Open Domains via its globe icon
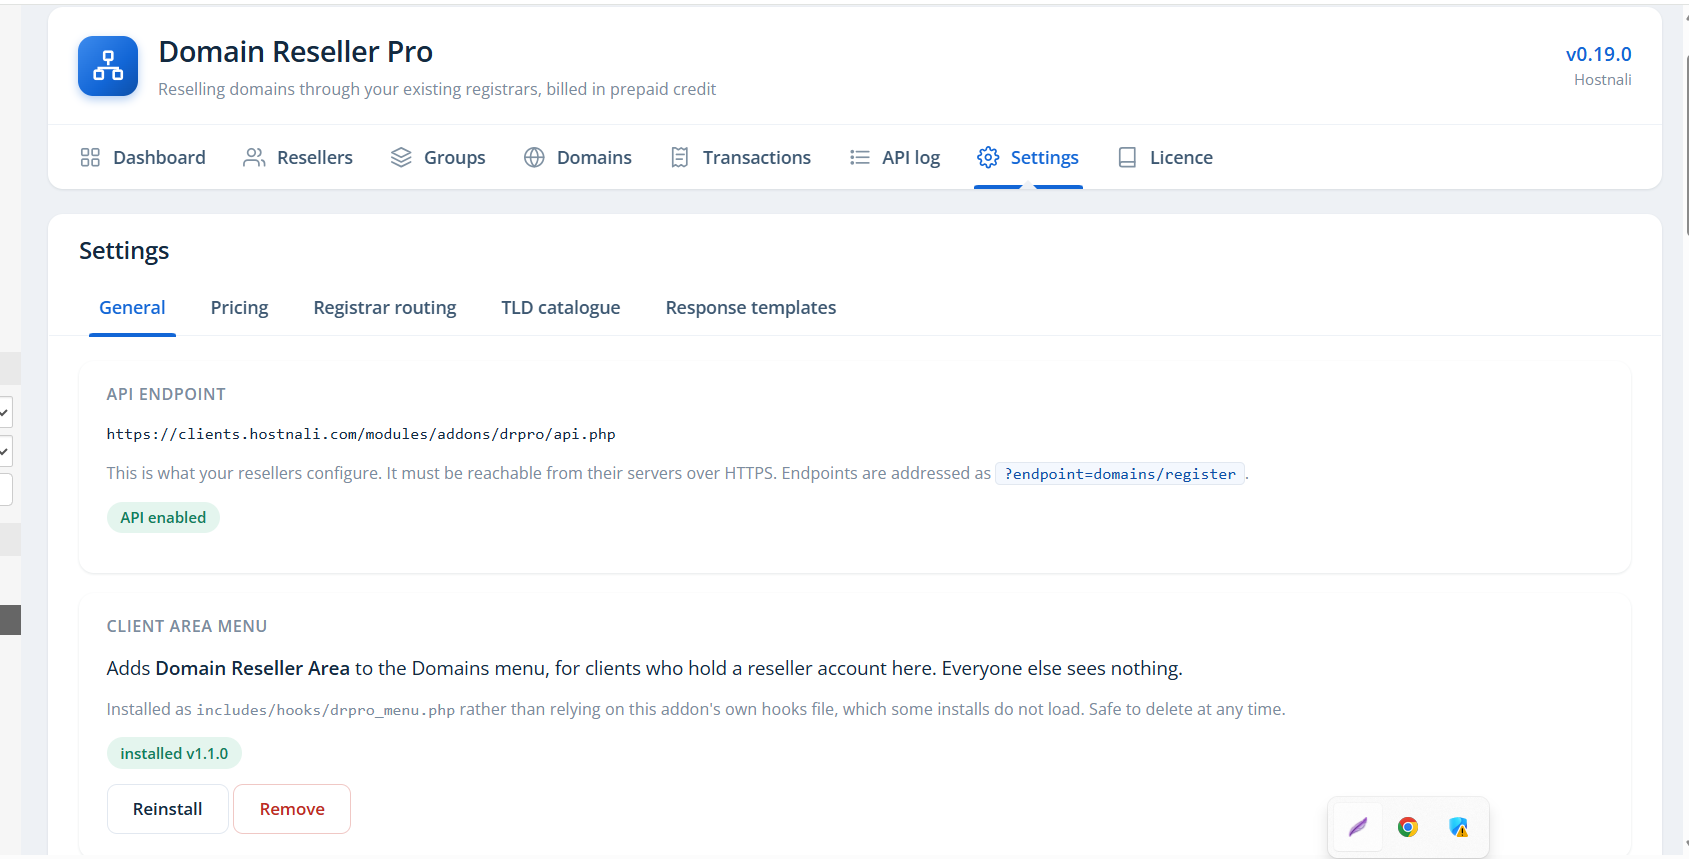 534,157
